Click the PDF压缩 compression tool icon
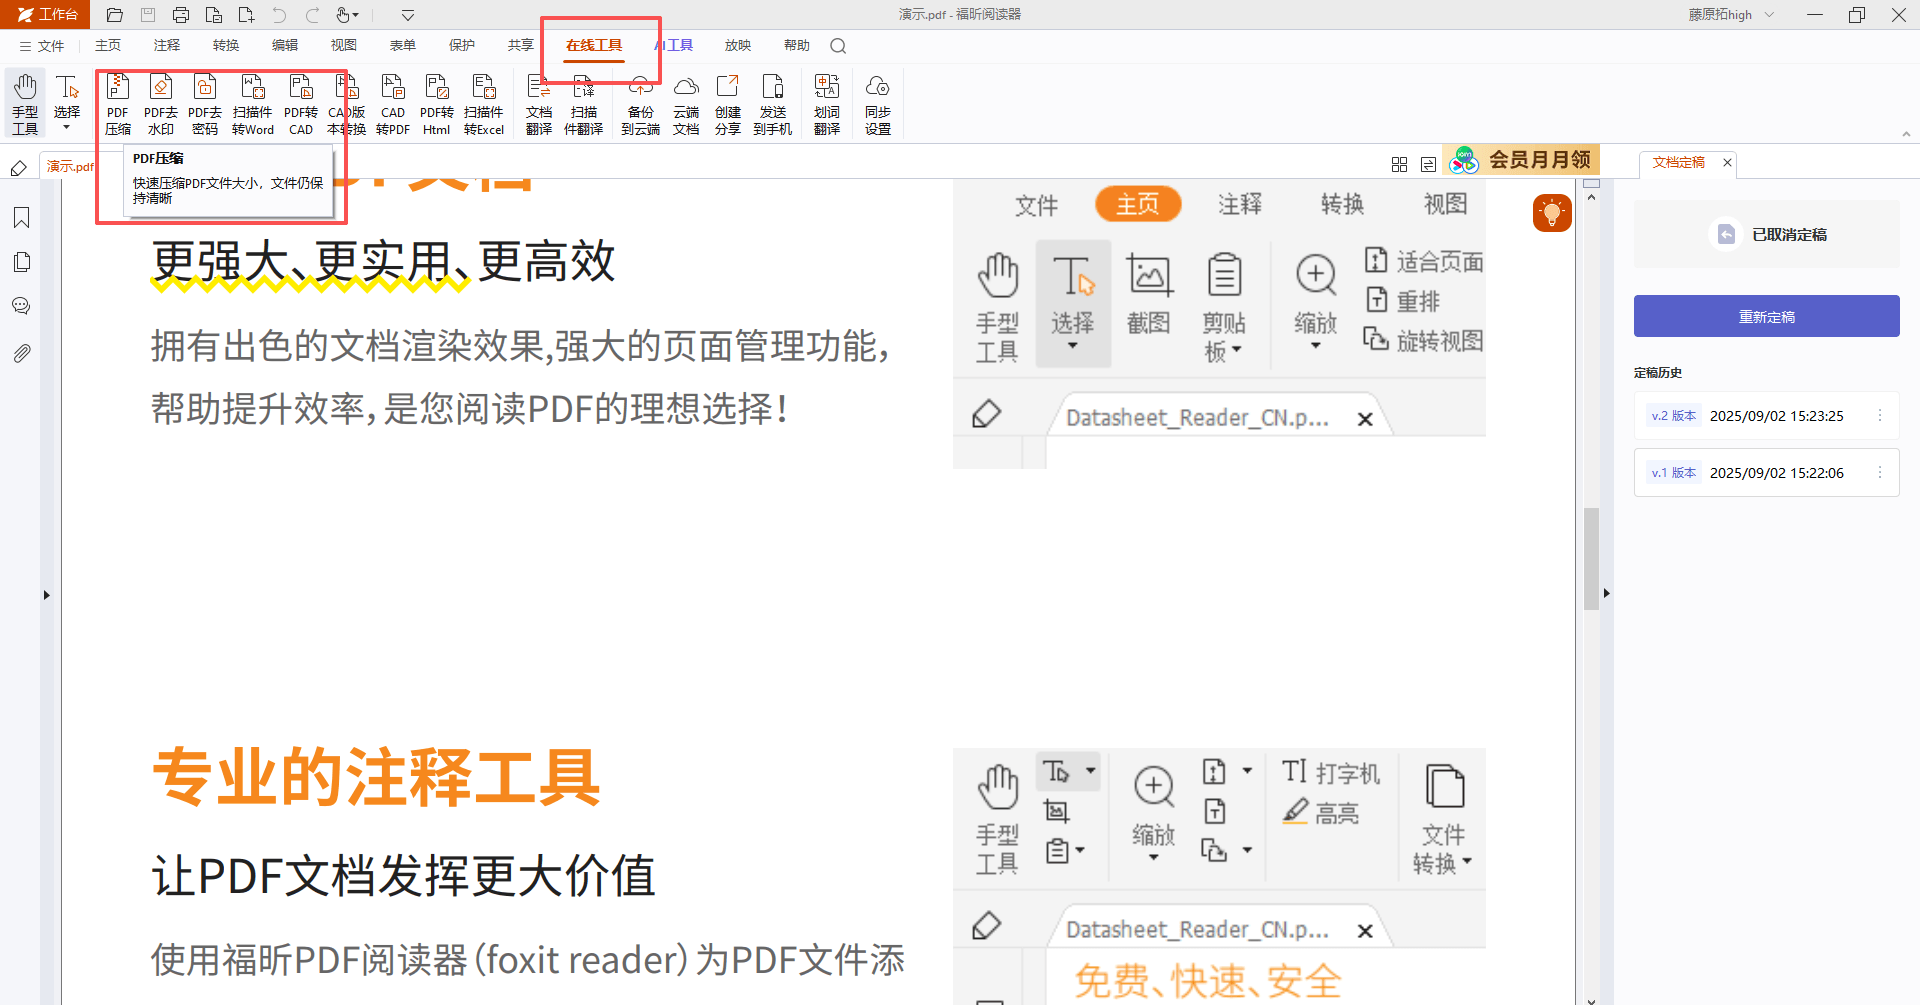 click(118, 104)
